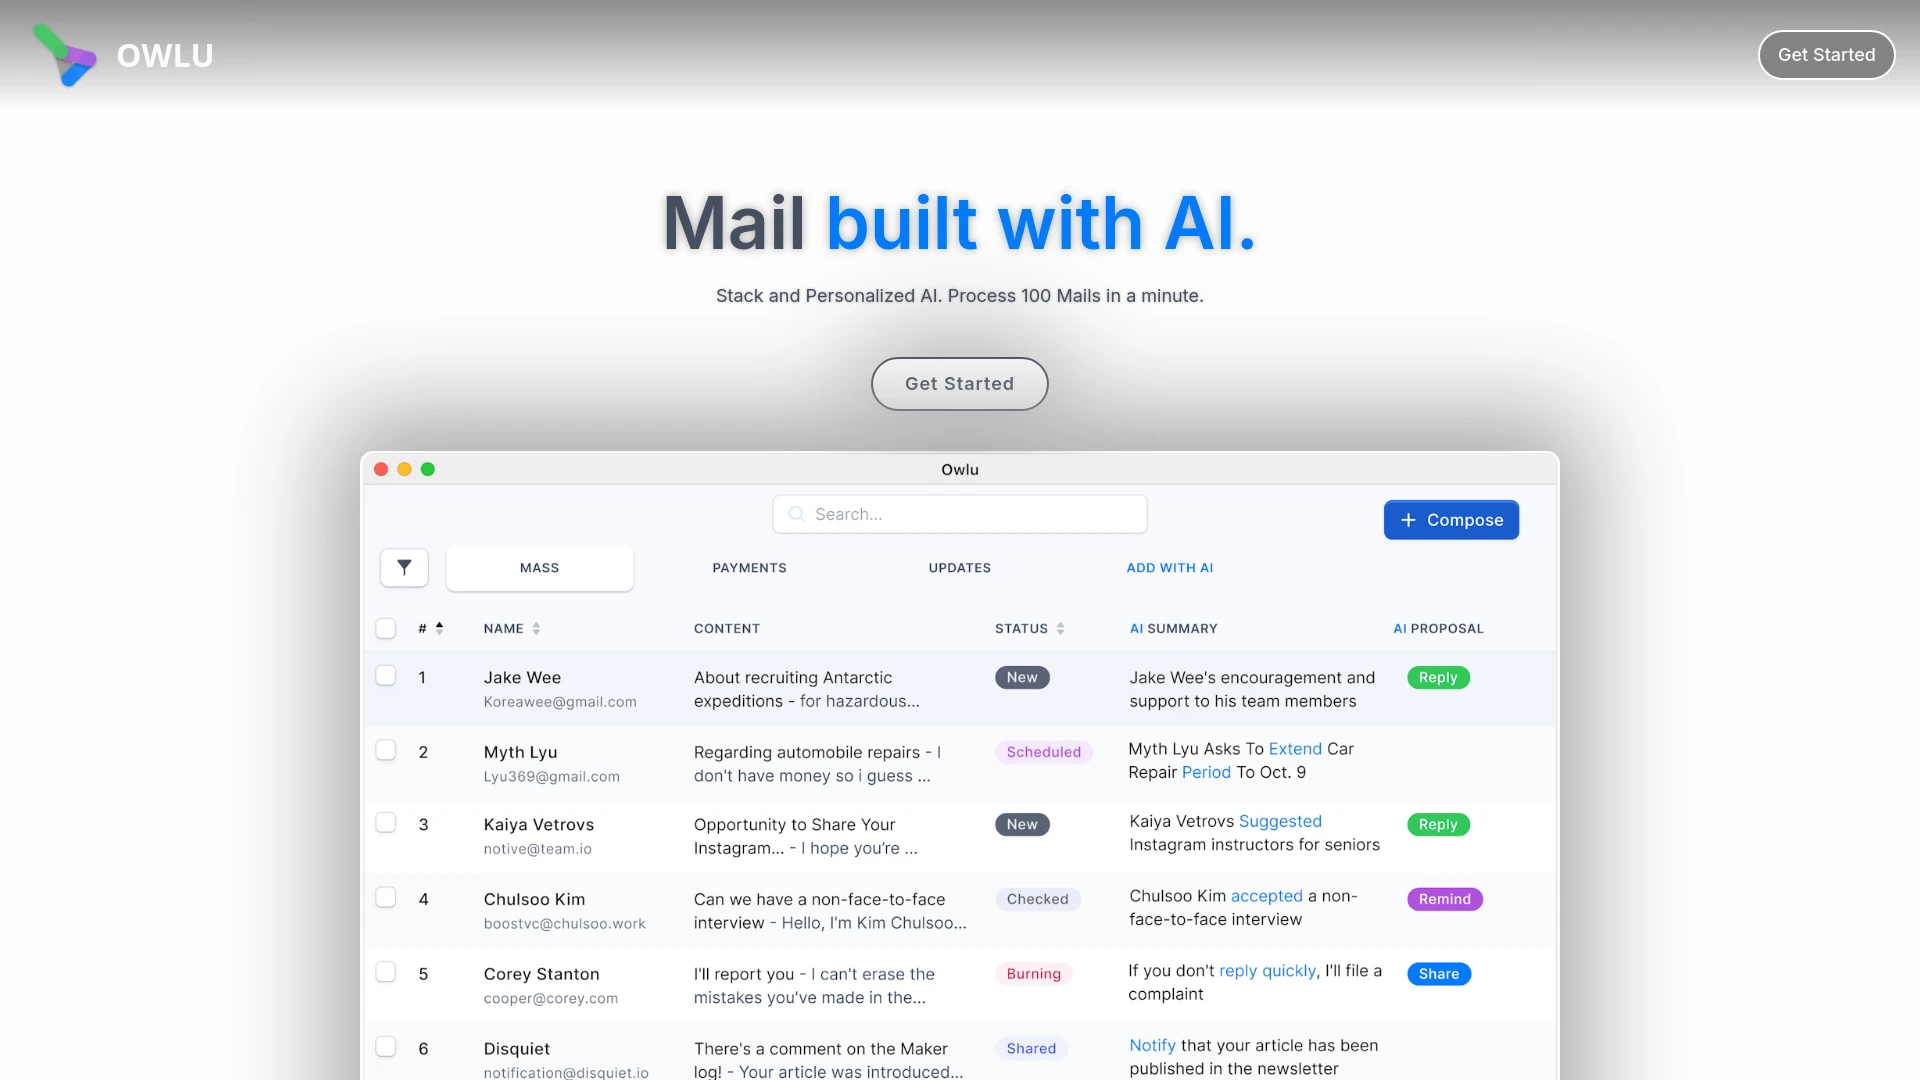Click Reply proposal icon for Jake Wee
Viewport: 1920px width, 1080px height.
point(1437,676)
